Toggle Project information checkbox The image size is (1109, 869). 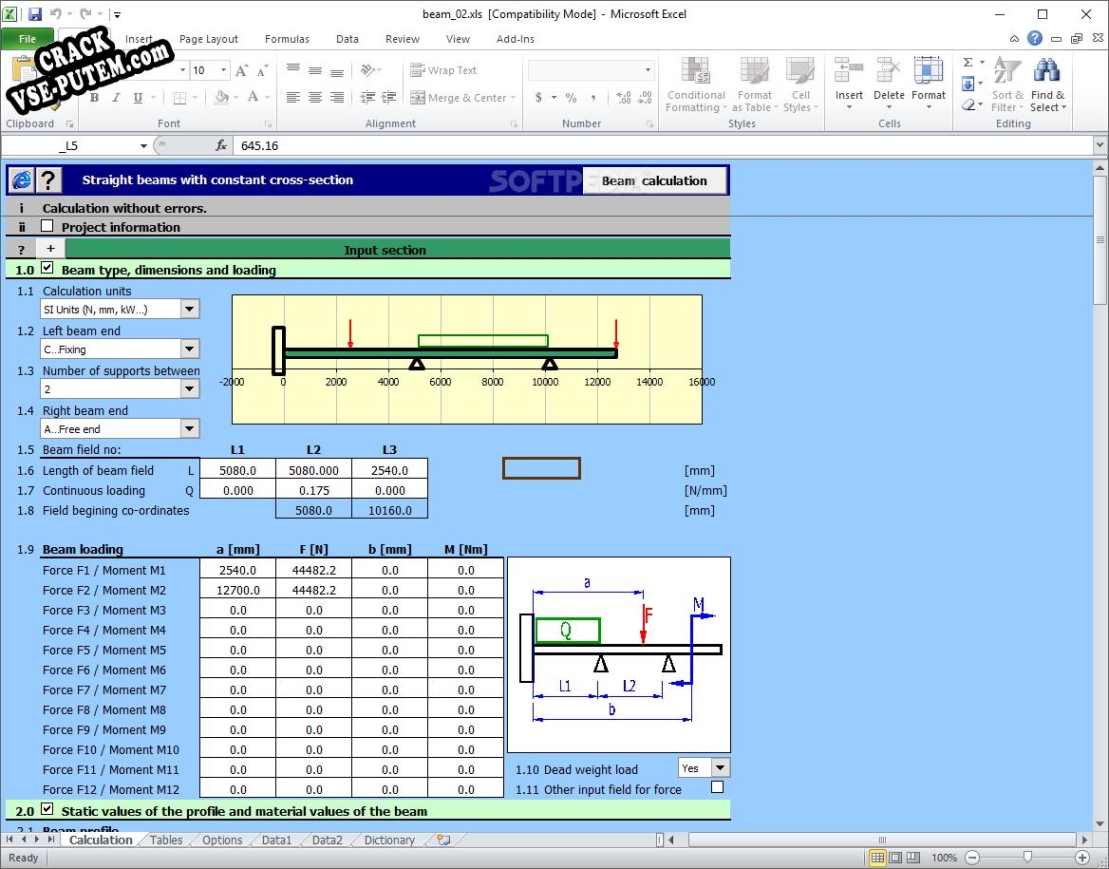tap(47, 226)
